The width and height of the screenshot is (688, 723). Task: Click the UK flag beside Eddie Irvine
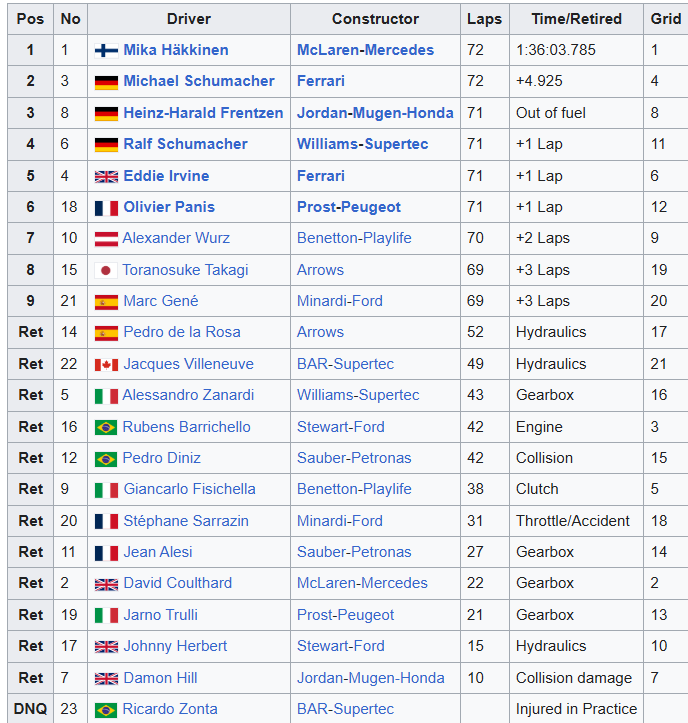(106, 177)
